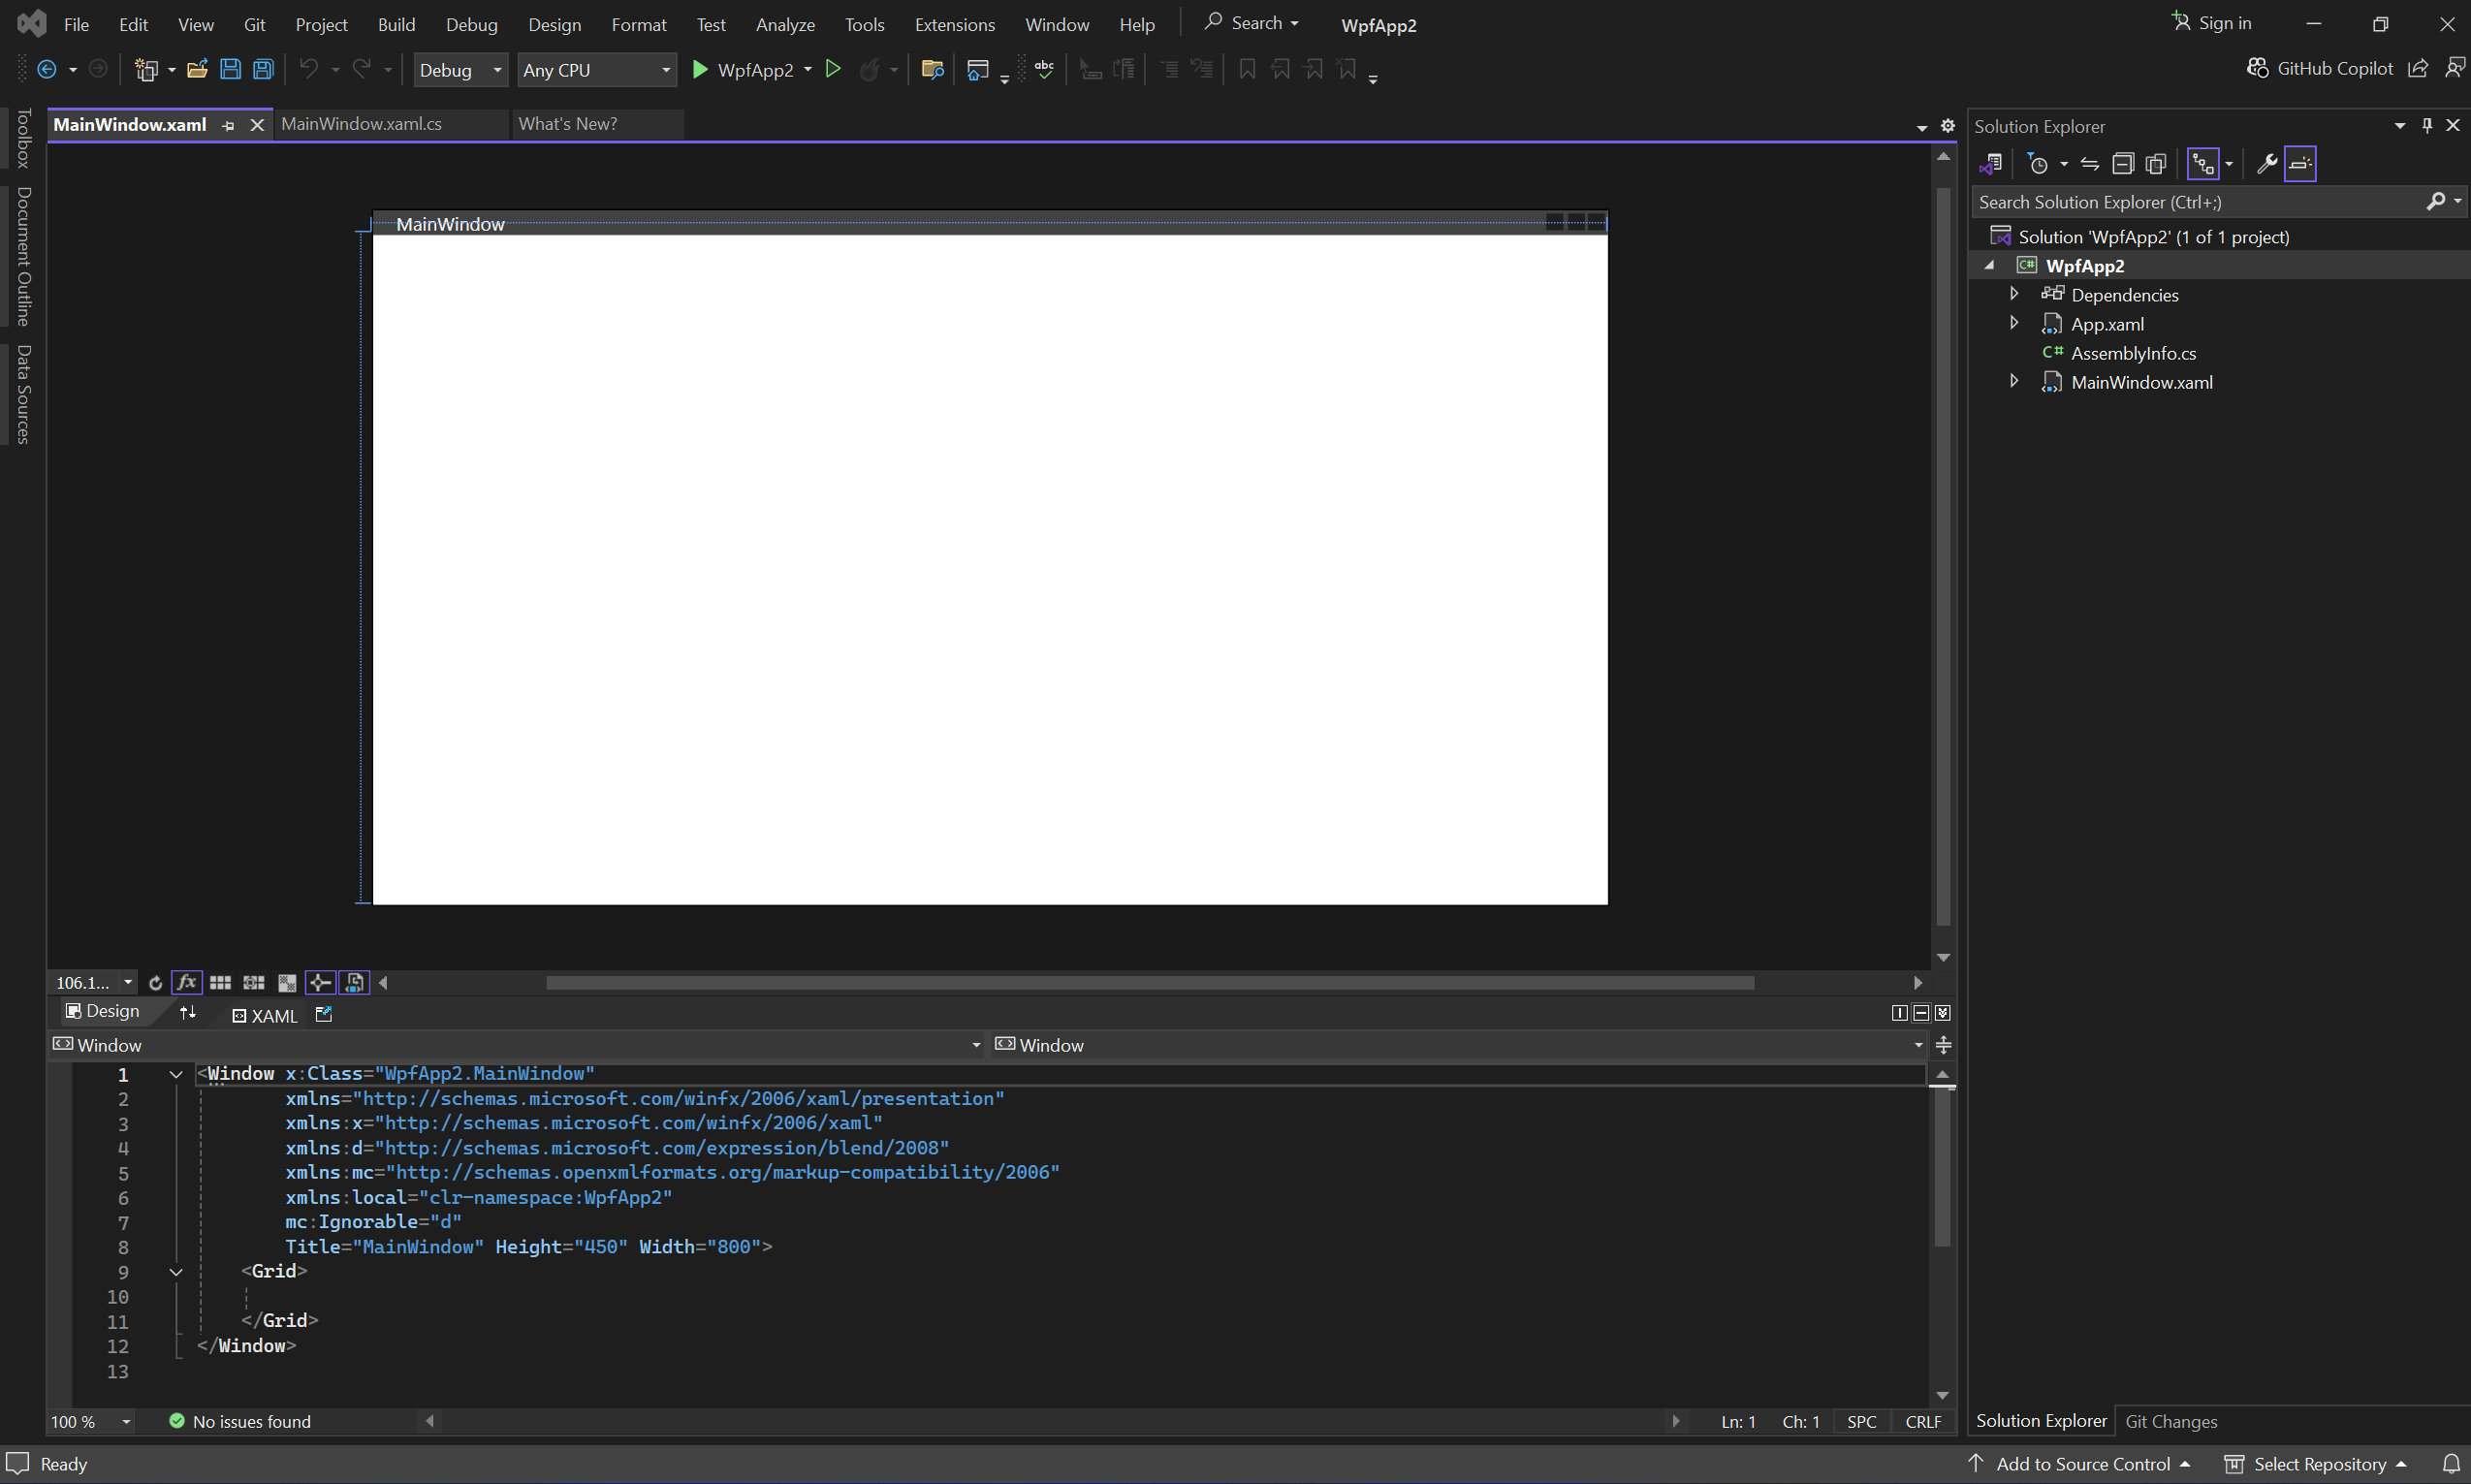
Task: Pop out XAML pane icon
Action: click(323, 1014)
